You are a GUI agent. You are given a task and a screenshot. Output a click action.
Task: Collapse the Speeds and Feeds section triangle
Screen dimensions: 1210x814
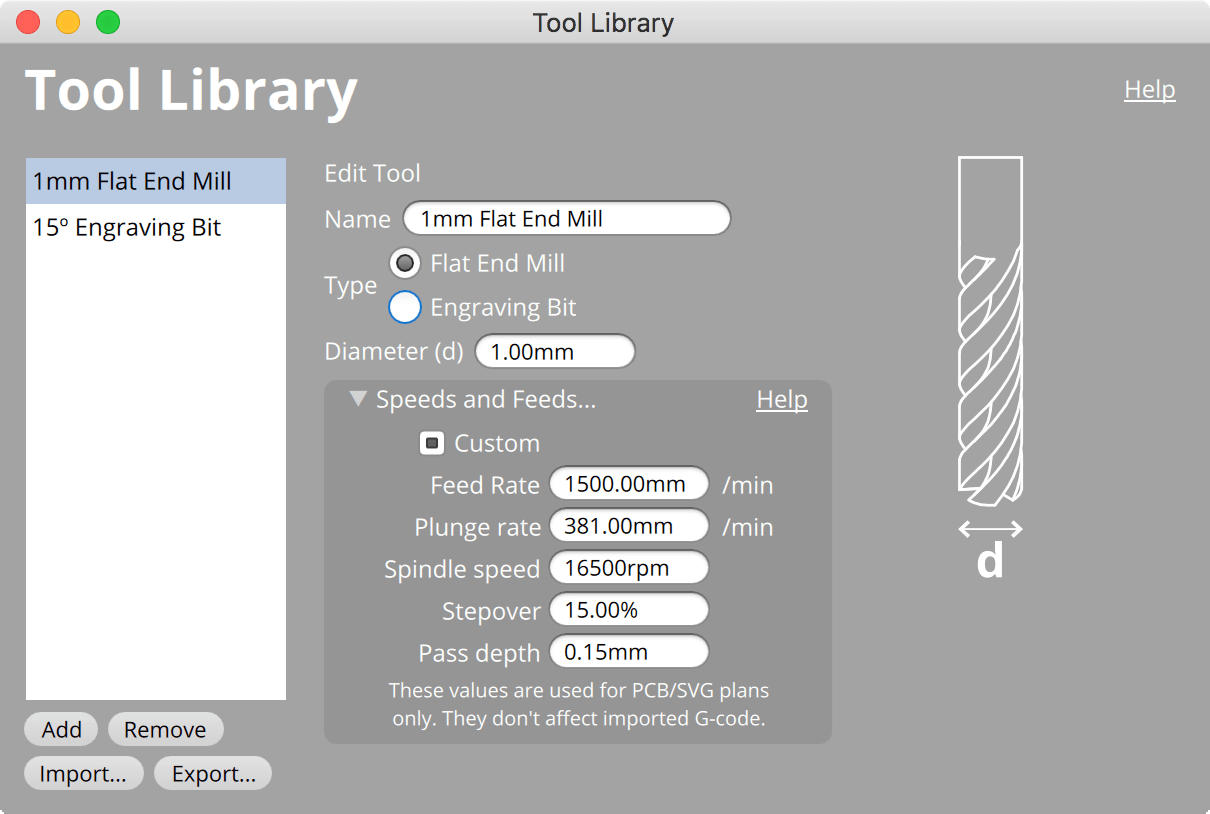coord(358,399)
